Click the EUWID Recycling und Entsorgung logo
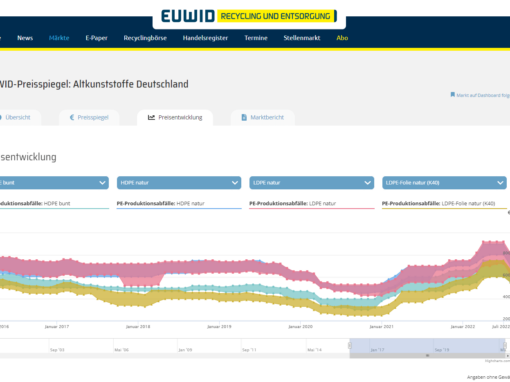This screenshot has height=382, width=510. tap(249, 16)
